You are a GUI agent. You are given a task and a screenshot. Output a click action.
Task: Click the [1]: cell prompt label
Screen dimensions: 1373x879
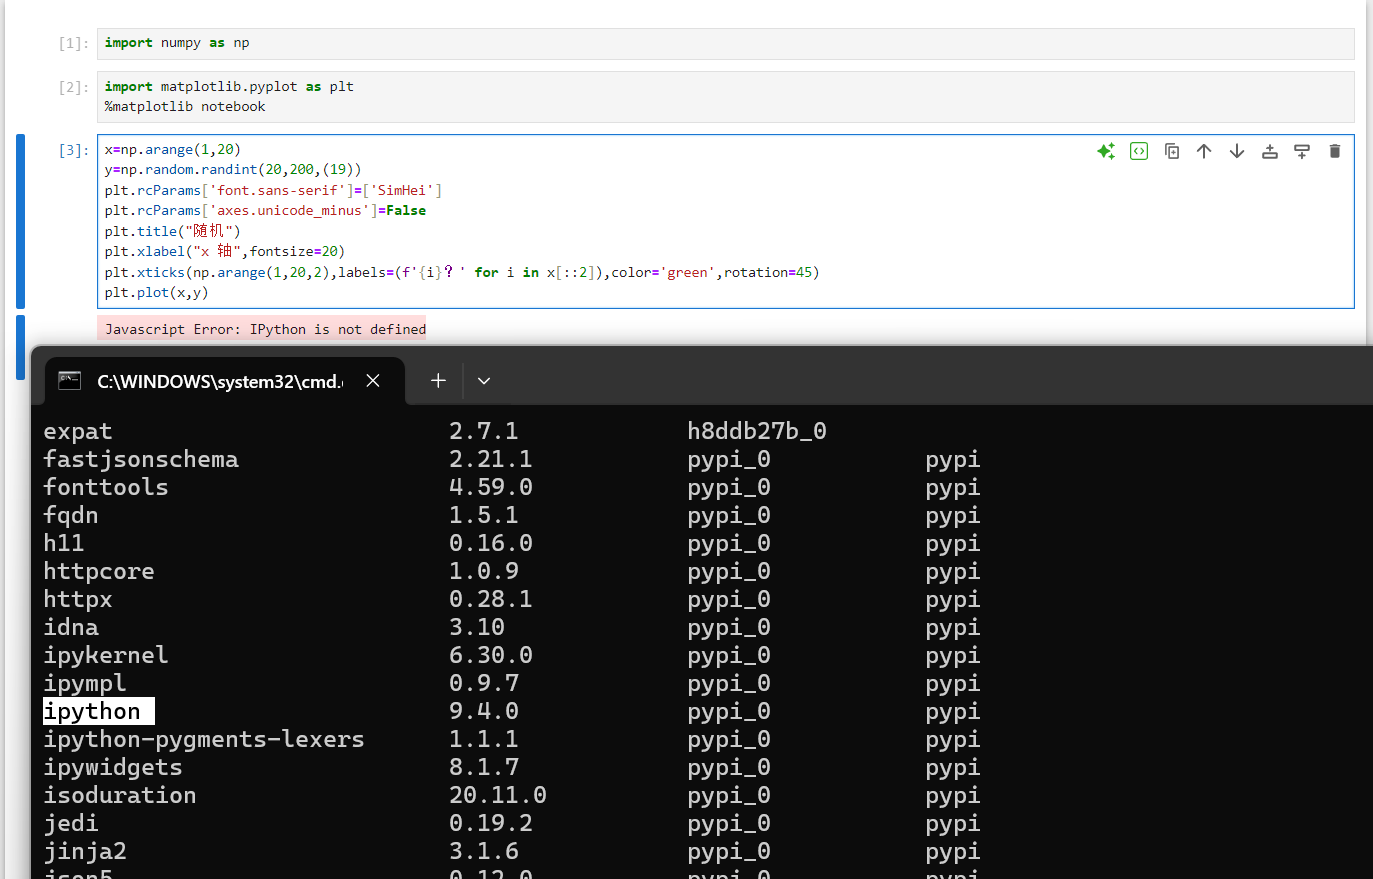pos(73,43)
